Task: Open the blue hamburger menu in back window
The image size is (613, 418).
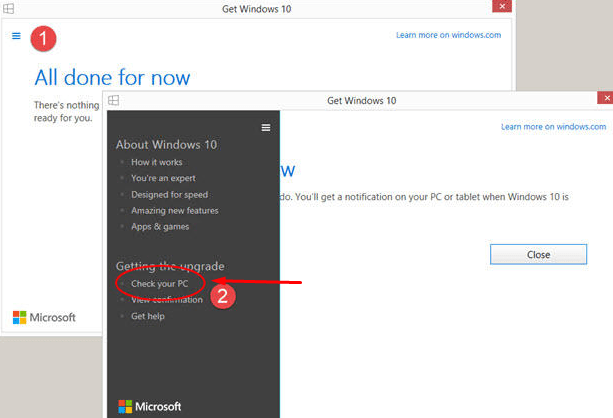Action: 16,36
